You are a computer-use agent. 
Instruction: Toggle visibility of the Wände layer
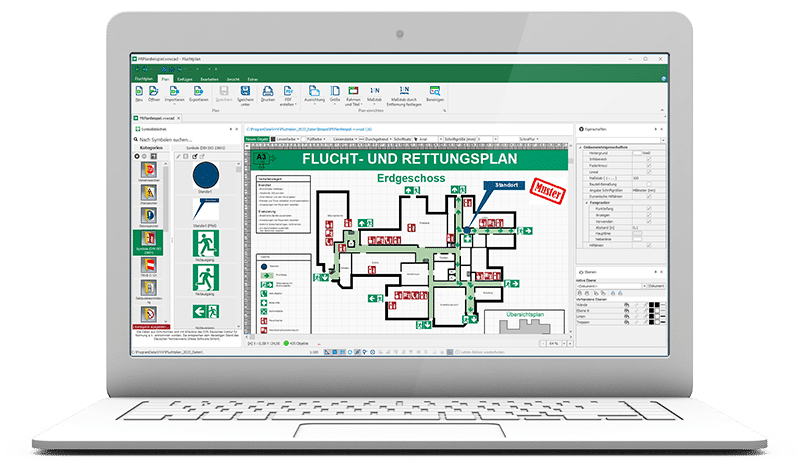(627, 303)
